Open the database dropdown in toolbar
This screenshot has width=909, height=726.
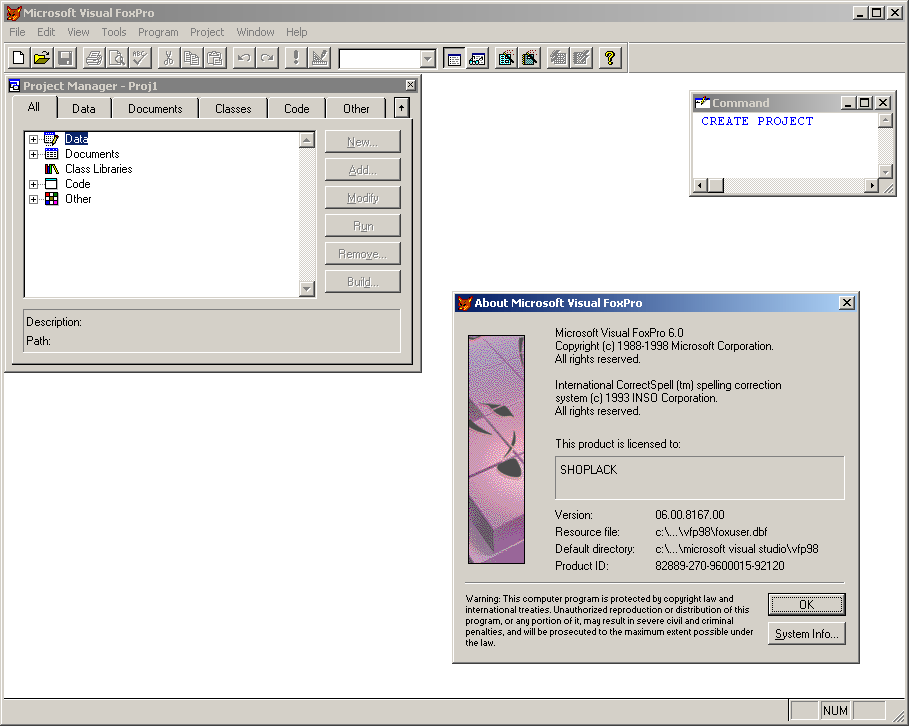coord(428,59)
